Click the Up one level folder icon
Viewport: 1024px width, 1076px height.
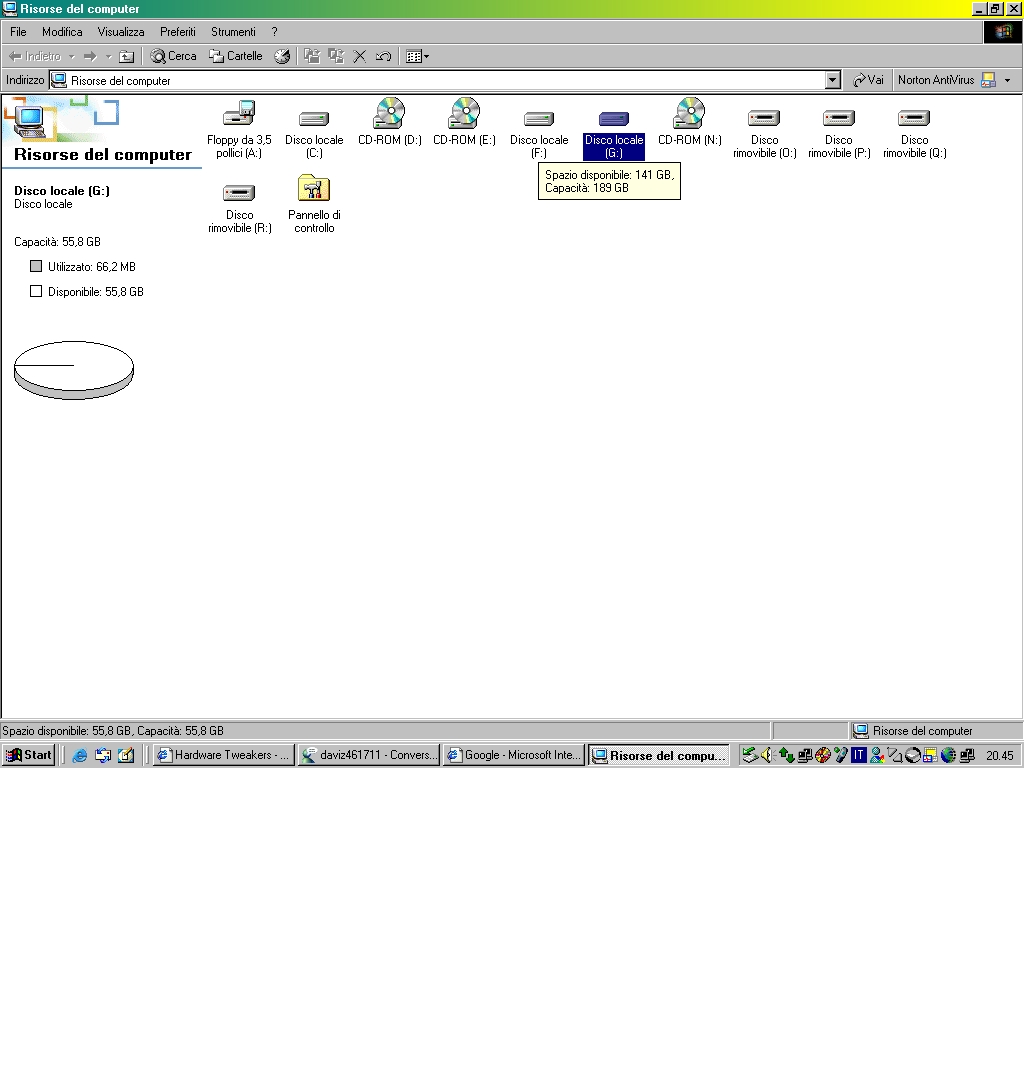(x=126, y=56)
